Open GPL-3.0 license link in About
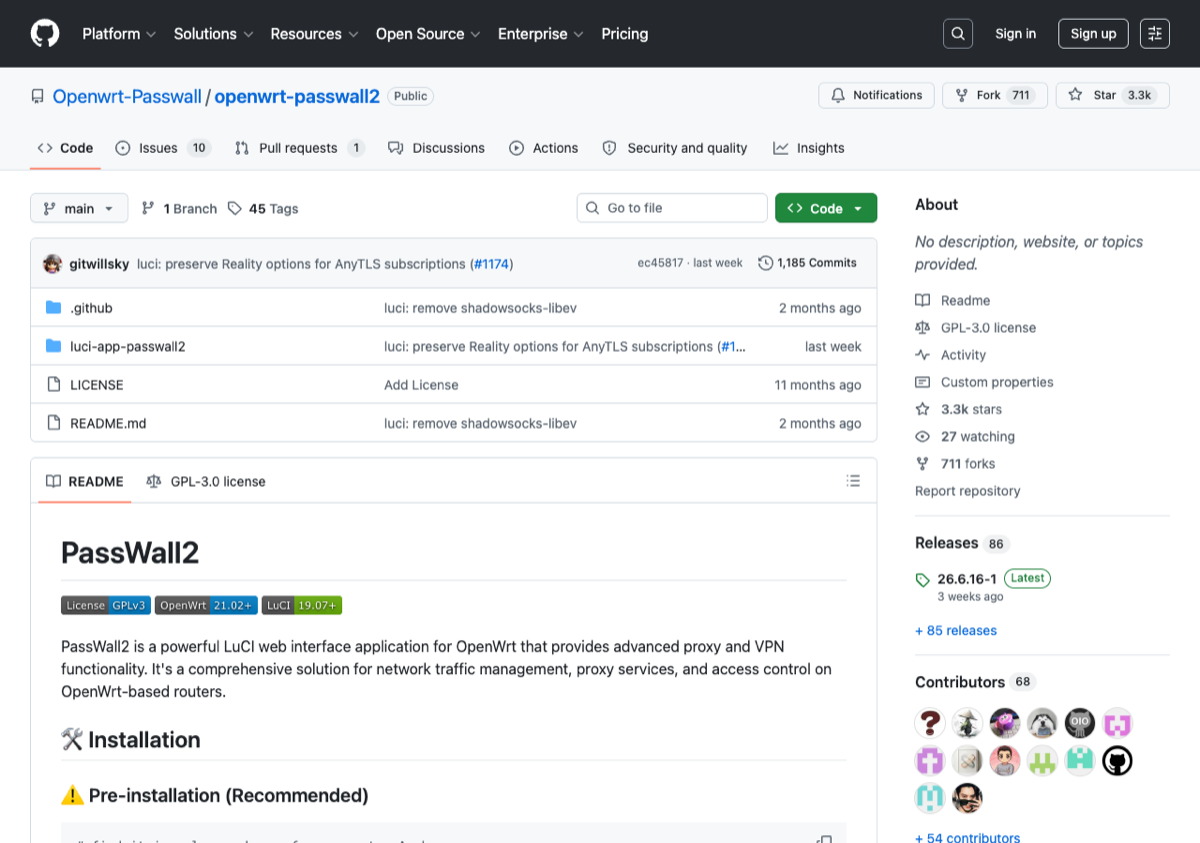The image size is (1200, 843). pyautogui.click(x=975, y=328)
